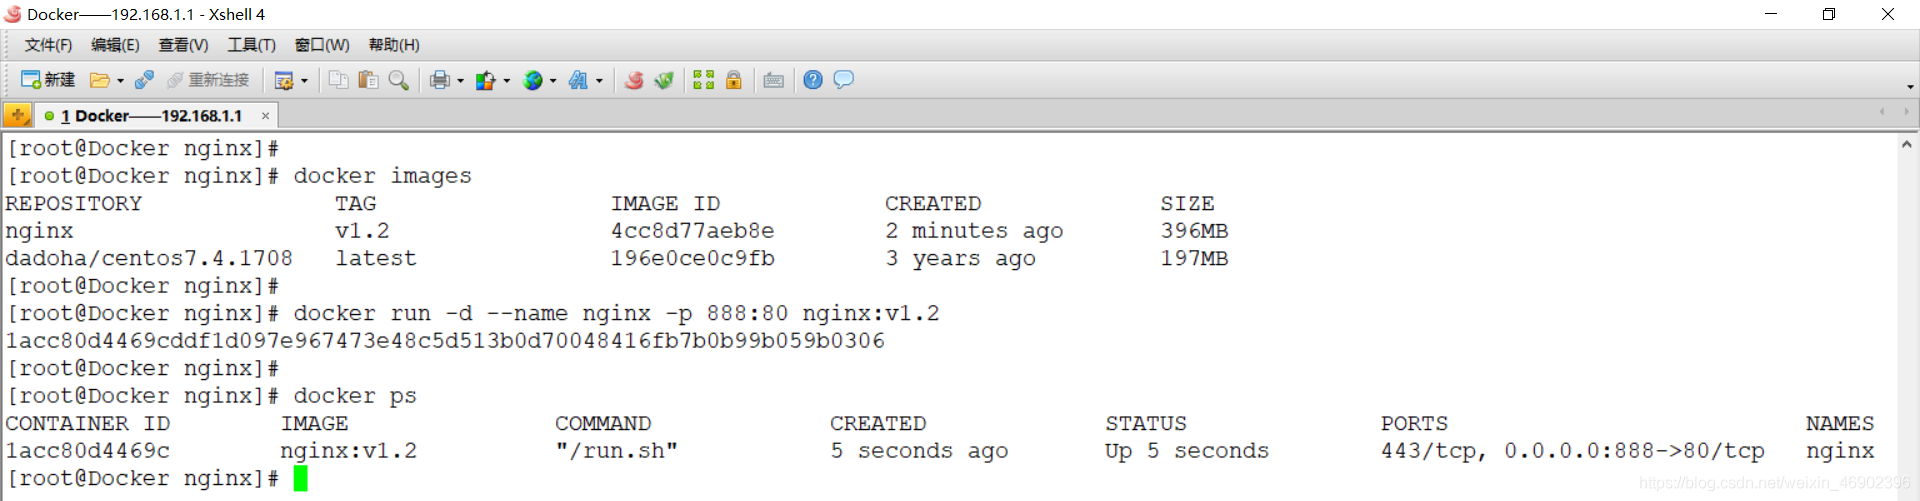1920x501 pixels.
Task: Click the Copy icon in toolbar
Action: (338, 80)
